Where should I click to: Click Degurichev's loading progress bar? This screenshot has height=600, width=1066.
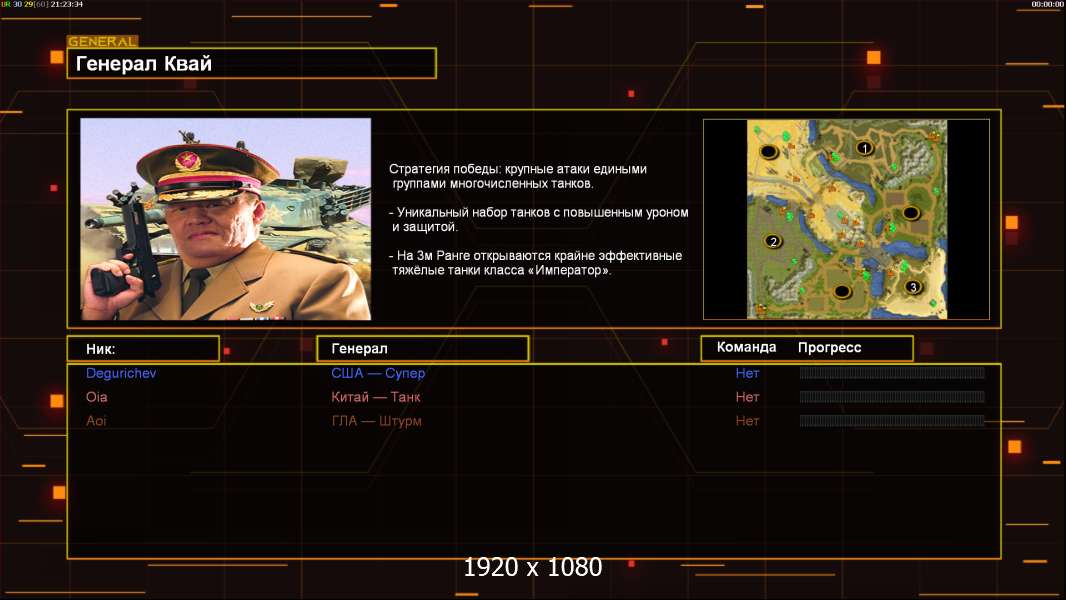click(x=892, y=372)
